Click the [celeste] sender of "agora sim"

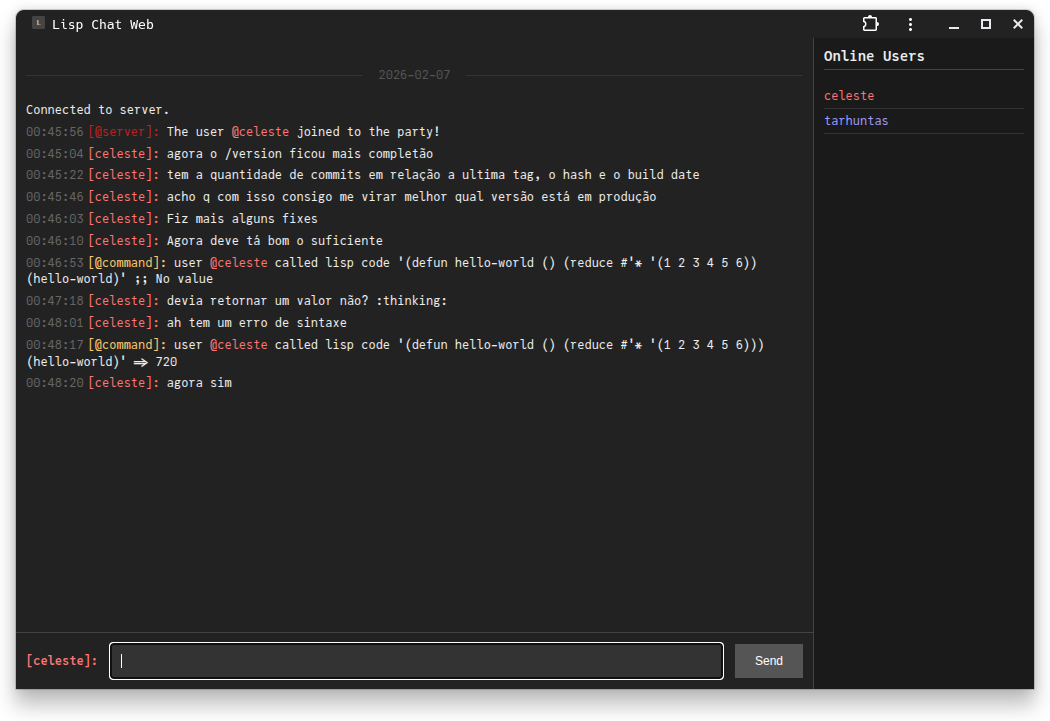pos(123,383)
